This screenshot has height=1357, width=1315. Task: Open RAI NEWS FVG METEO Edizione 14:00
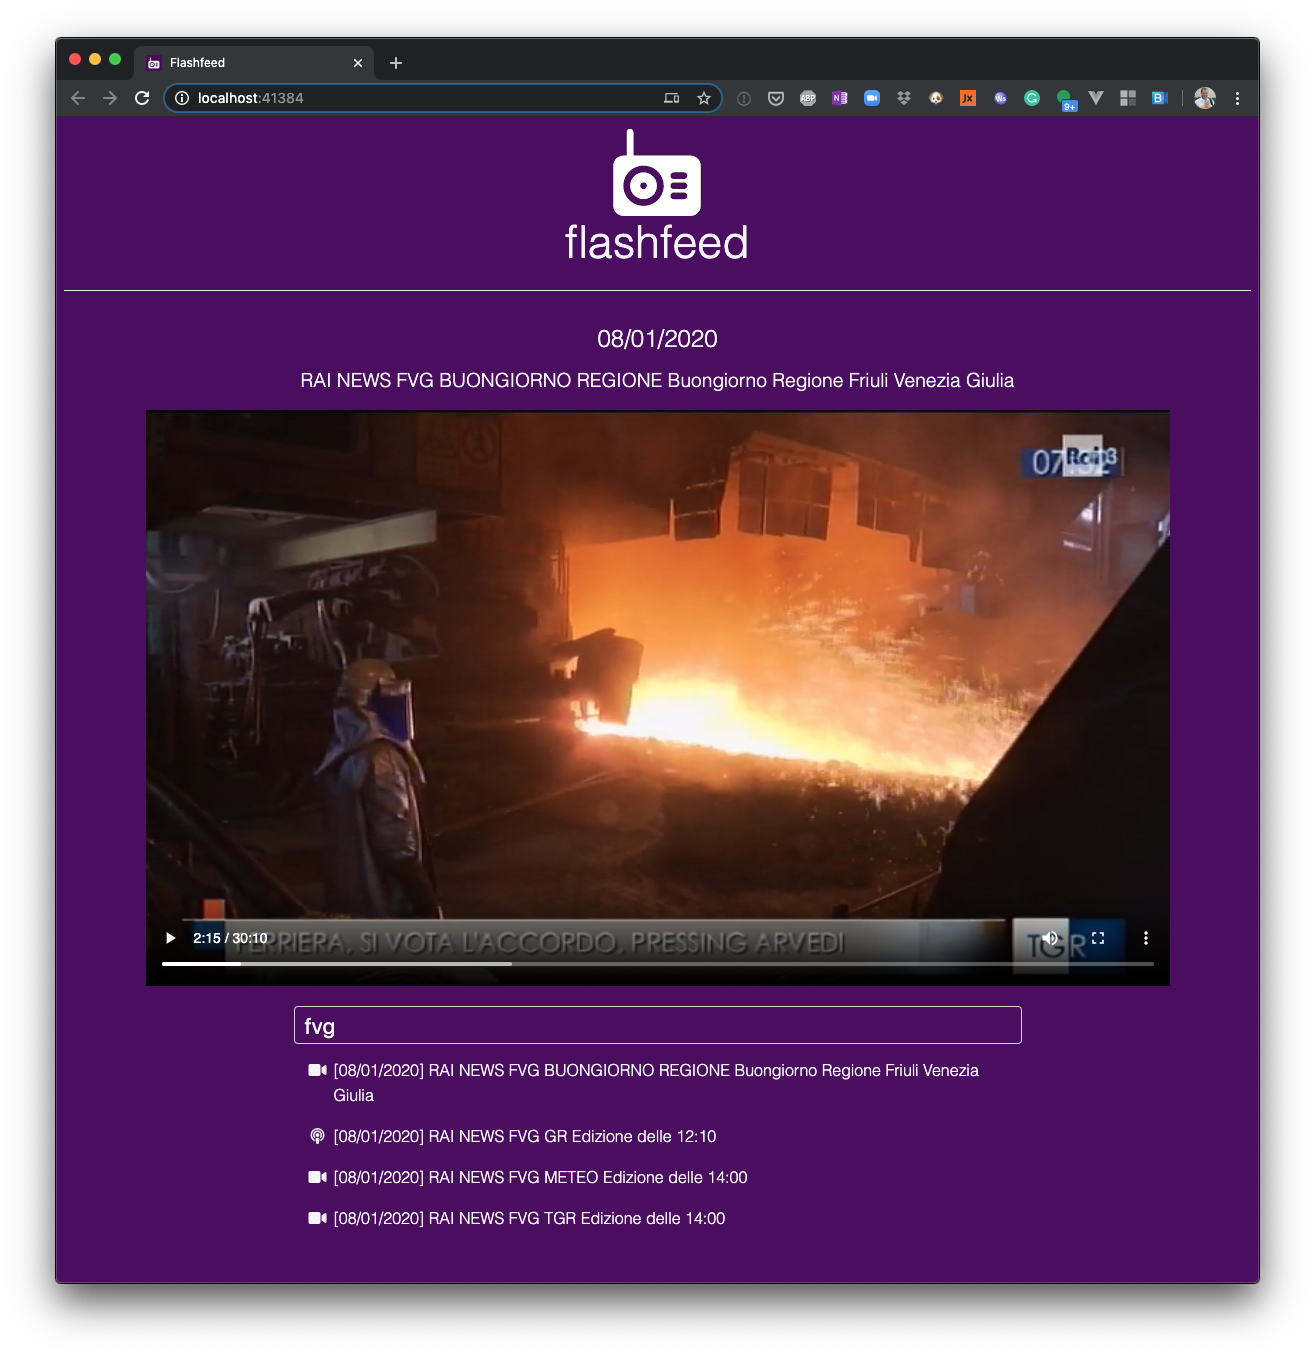click(541, 1177)
